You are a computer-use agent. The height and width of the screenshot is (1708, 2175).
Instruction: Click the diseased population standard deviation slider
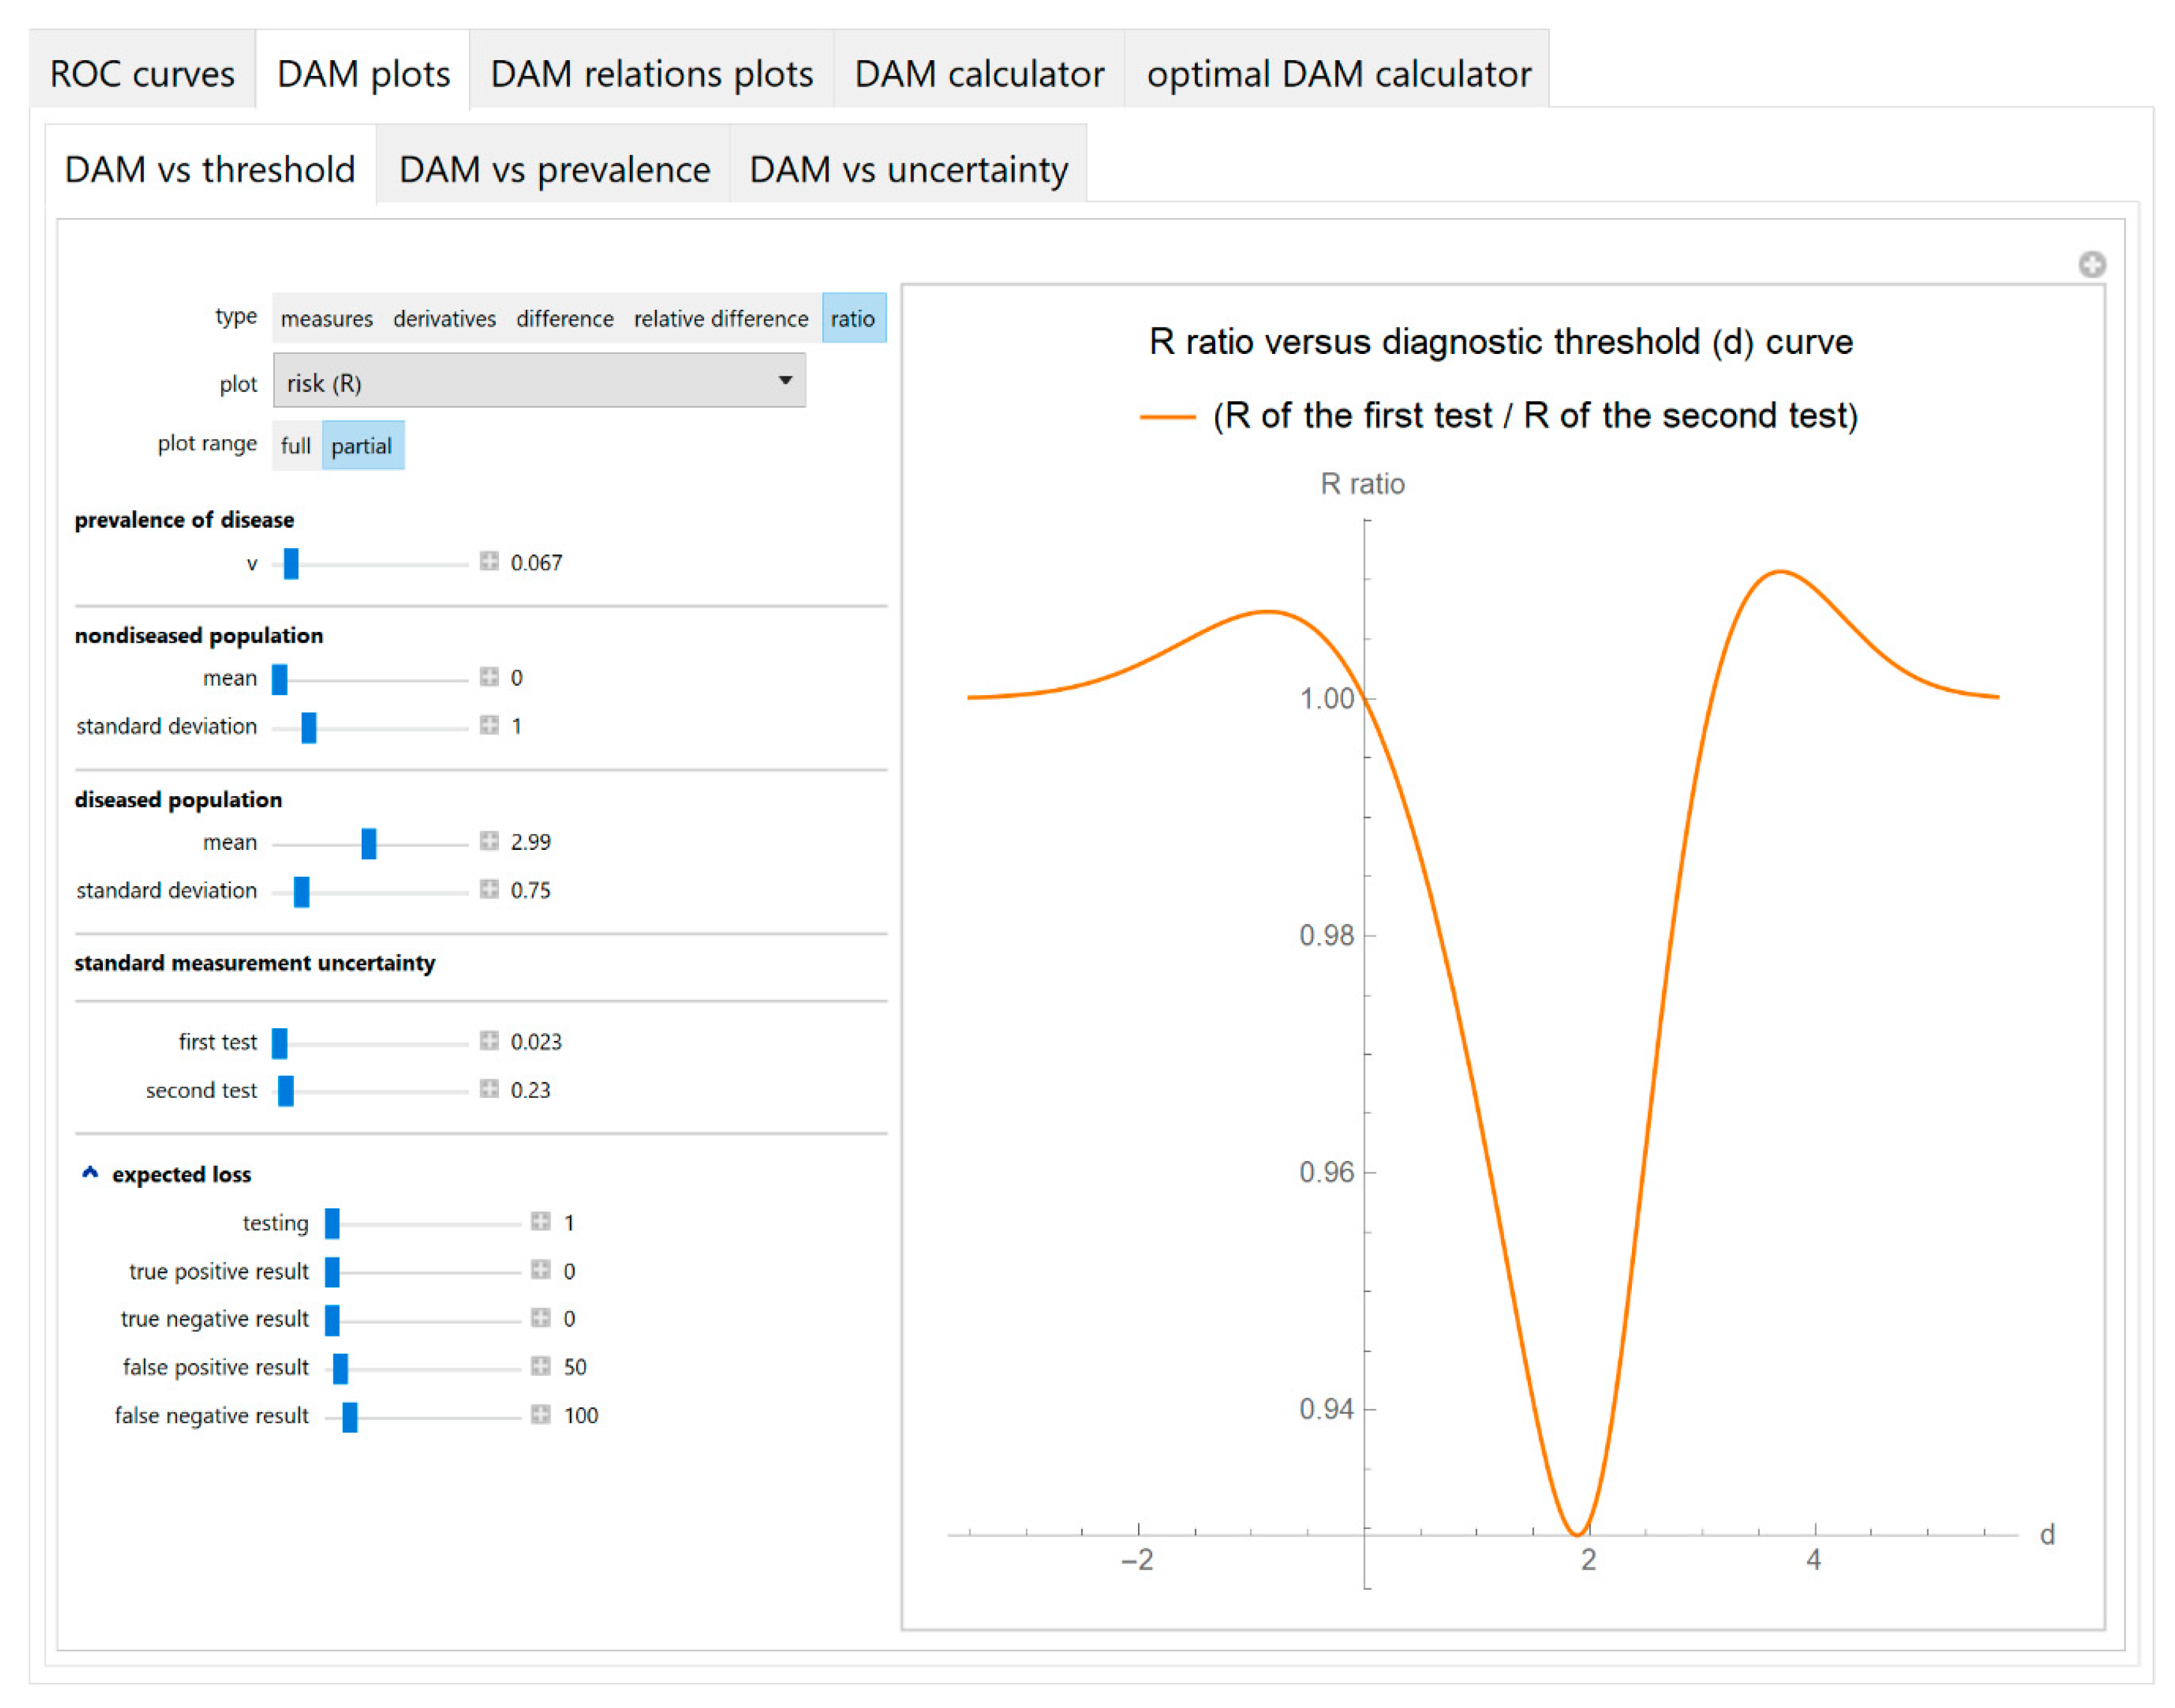click(302, 891)
